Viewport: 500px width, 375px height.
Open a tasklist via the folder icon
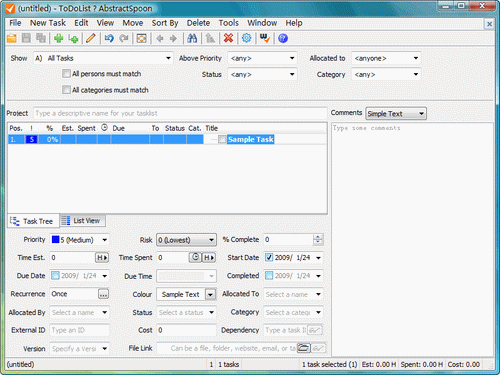click(12, 38)
